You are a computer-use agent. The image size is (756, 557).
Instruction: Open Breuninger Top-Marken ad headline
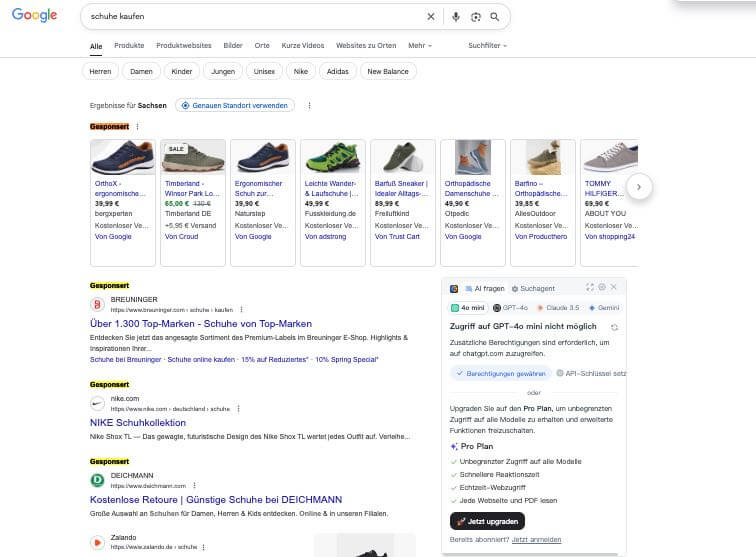point(201,324)
